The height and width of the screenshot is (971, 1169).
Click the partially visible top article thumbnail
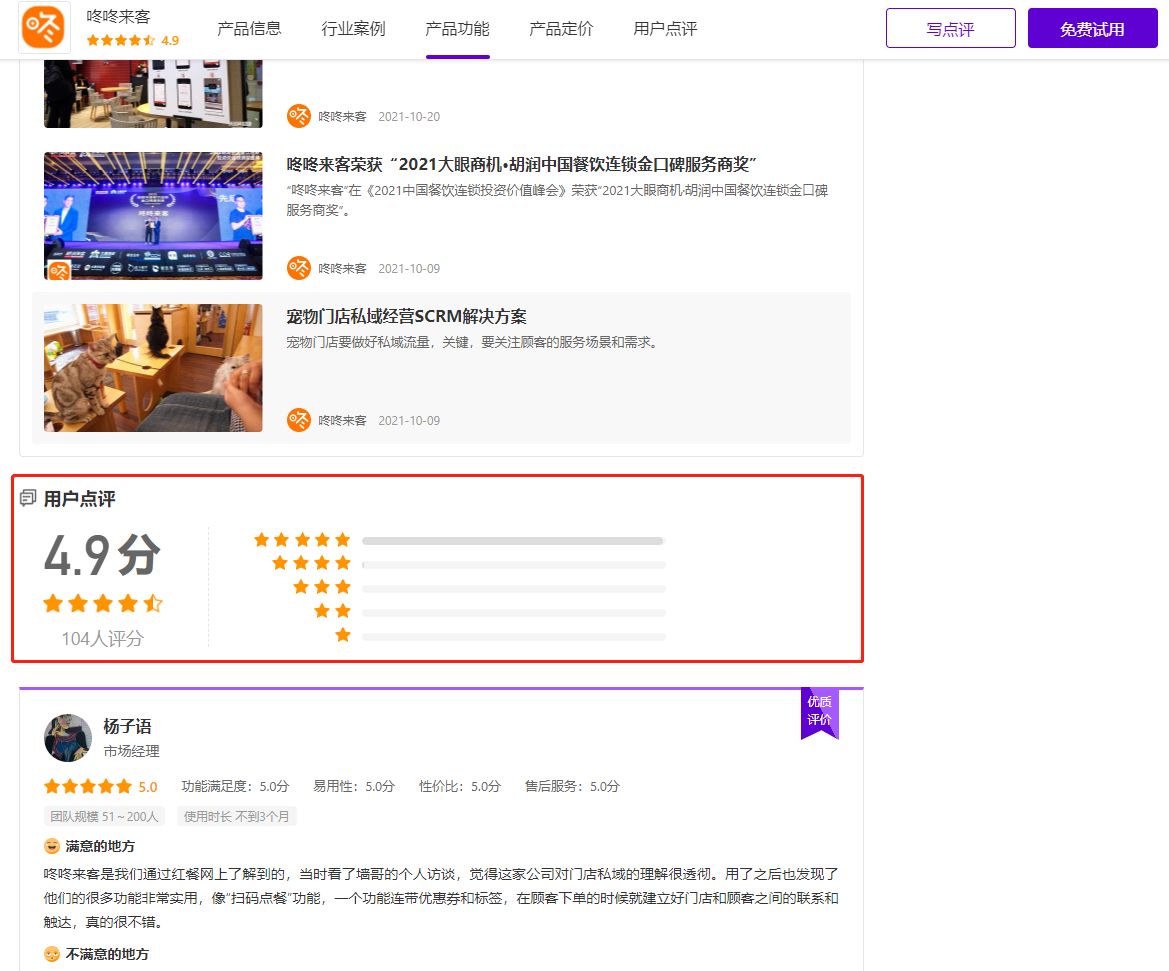153,94
